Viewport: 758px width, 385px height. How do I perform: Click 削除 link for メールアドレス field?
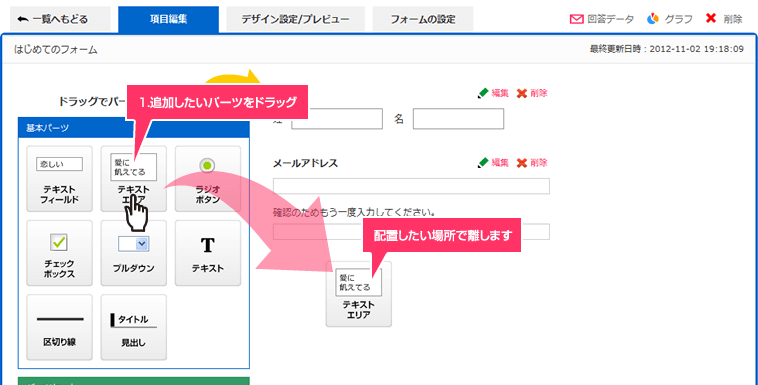coord(532,163)
